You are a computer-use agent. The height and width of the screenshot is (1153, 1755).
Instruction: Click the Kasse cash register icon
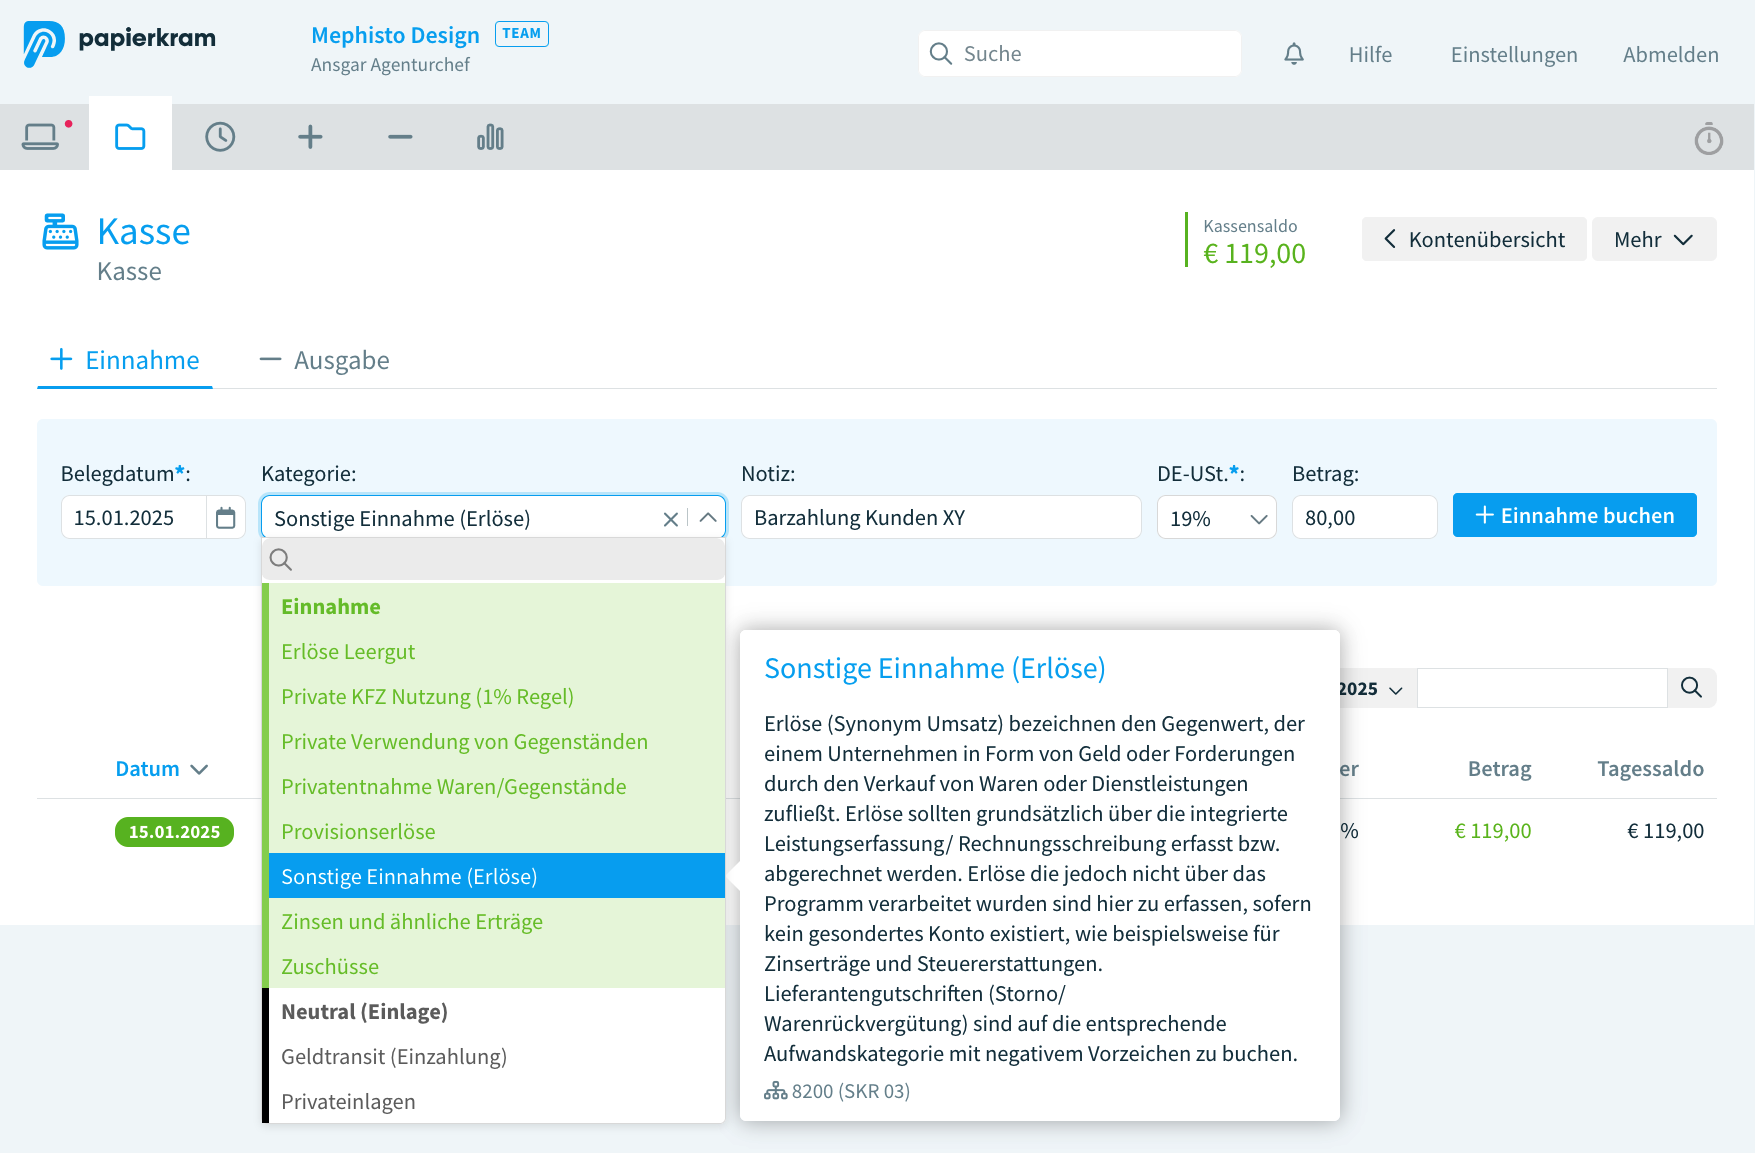click(60, 232)
